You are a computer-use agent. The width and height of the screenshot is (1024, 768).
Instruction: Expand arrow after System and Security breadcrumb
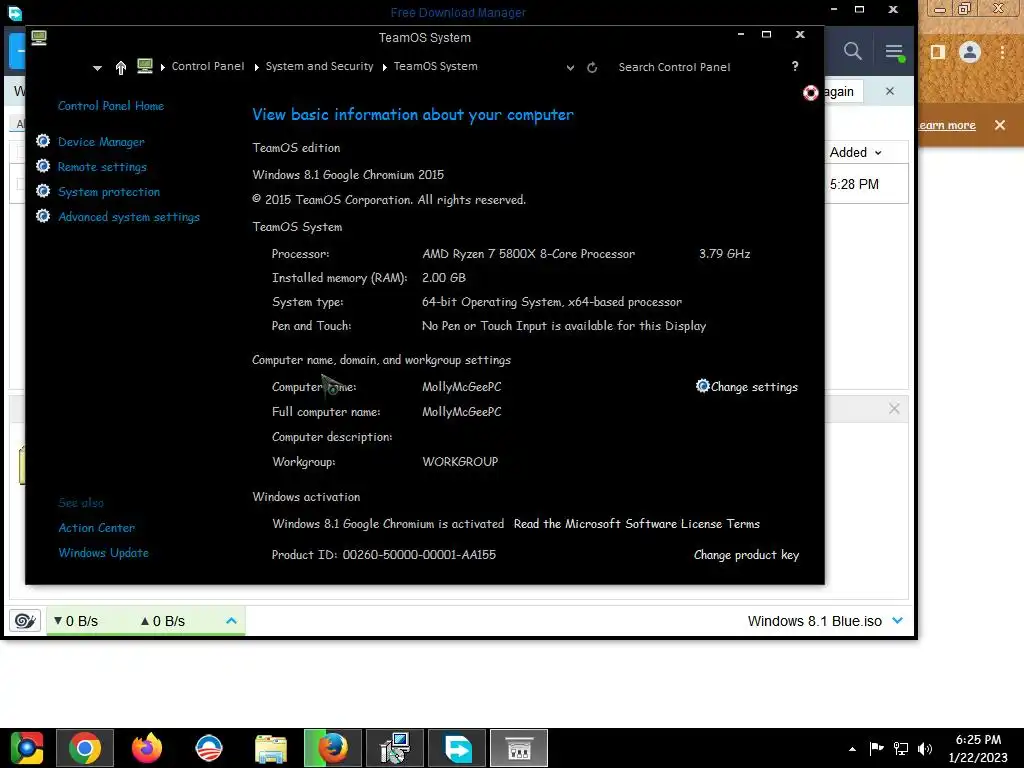384,67
